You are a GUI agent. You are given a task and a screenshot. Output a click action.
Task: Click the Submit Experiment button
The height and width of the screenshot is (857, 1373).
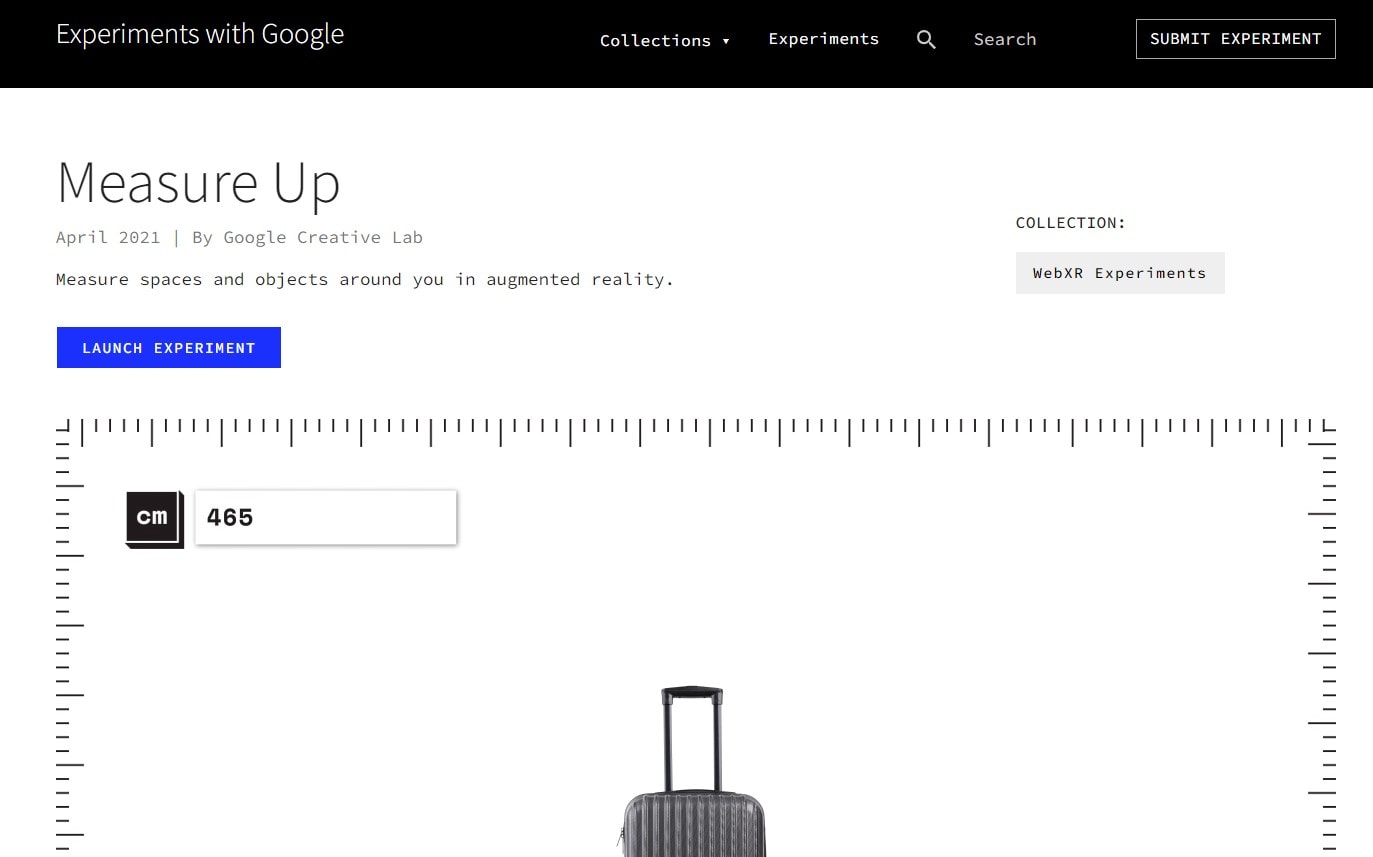[1235, 39]
